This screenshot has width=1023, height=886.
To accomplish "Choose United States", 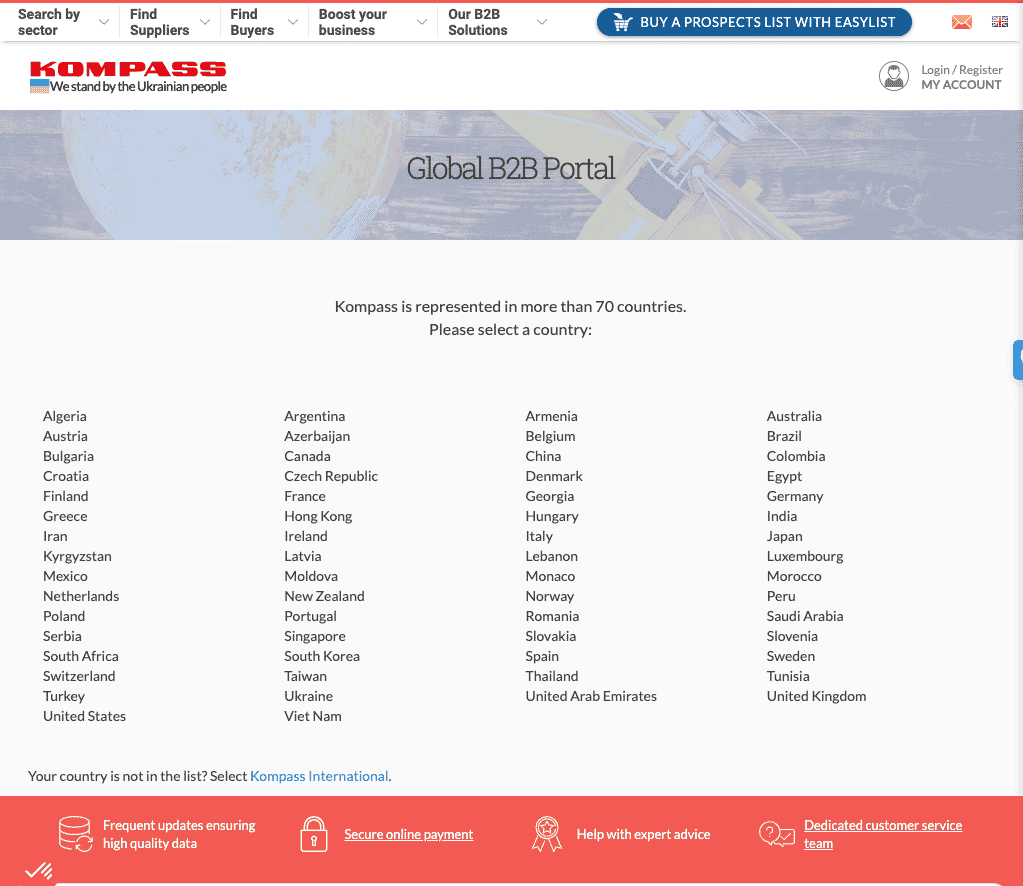I will (x=84, y=716).
